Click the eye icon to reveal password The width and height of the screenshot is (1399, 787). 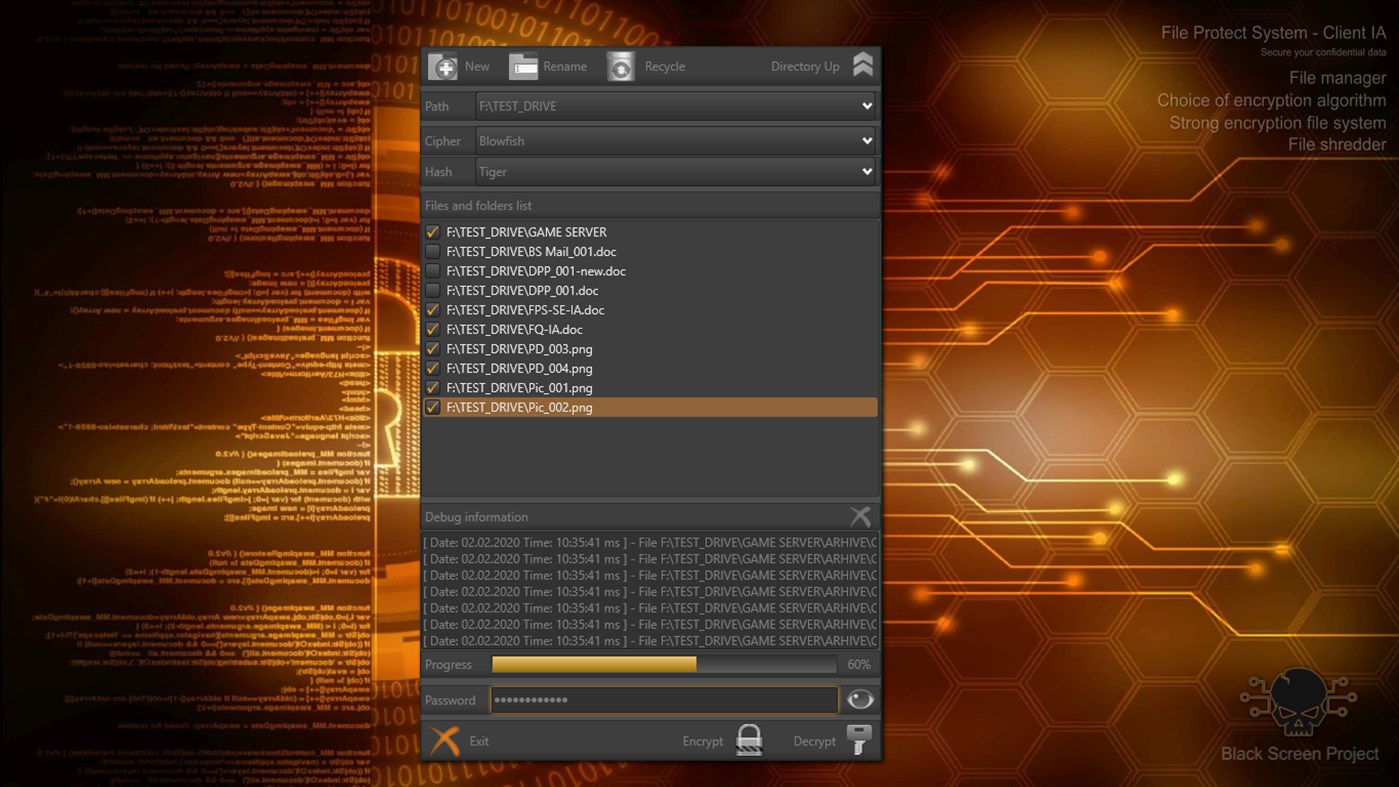859,699
